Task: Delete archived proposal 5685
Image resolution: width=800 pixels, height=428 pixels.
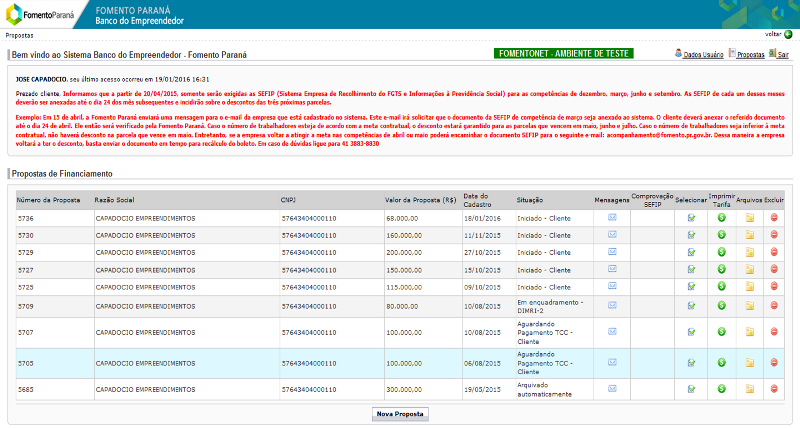Action: 774,389
